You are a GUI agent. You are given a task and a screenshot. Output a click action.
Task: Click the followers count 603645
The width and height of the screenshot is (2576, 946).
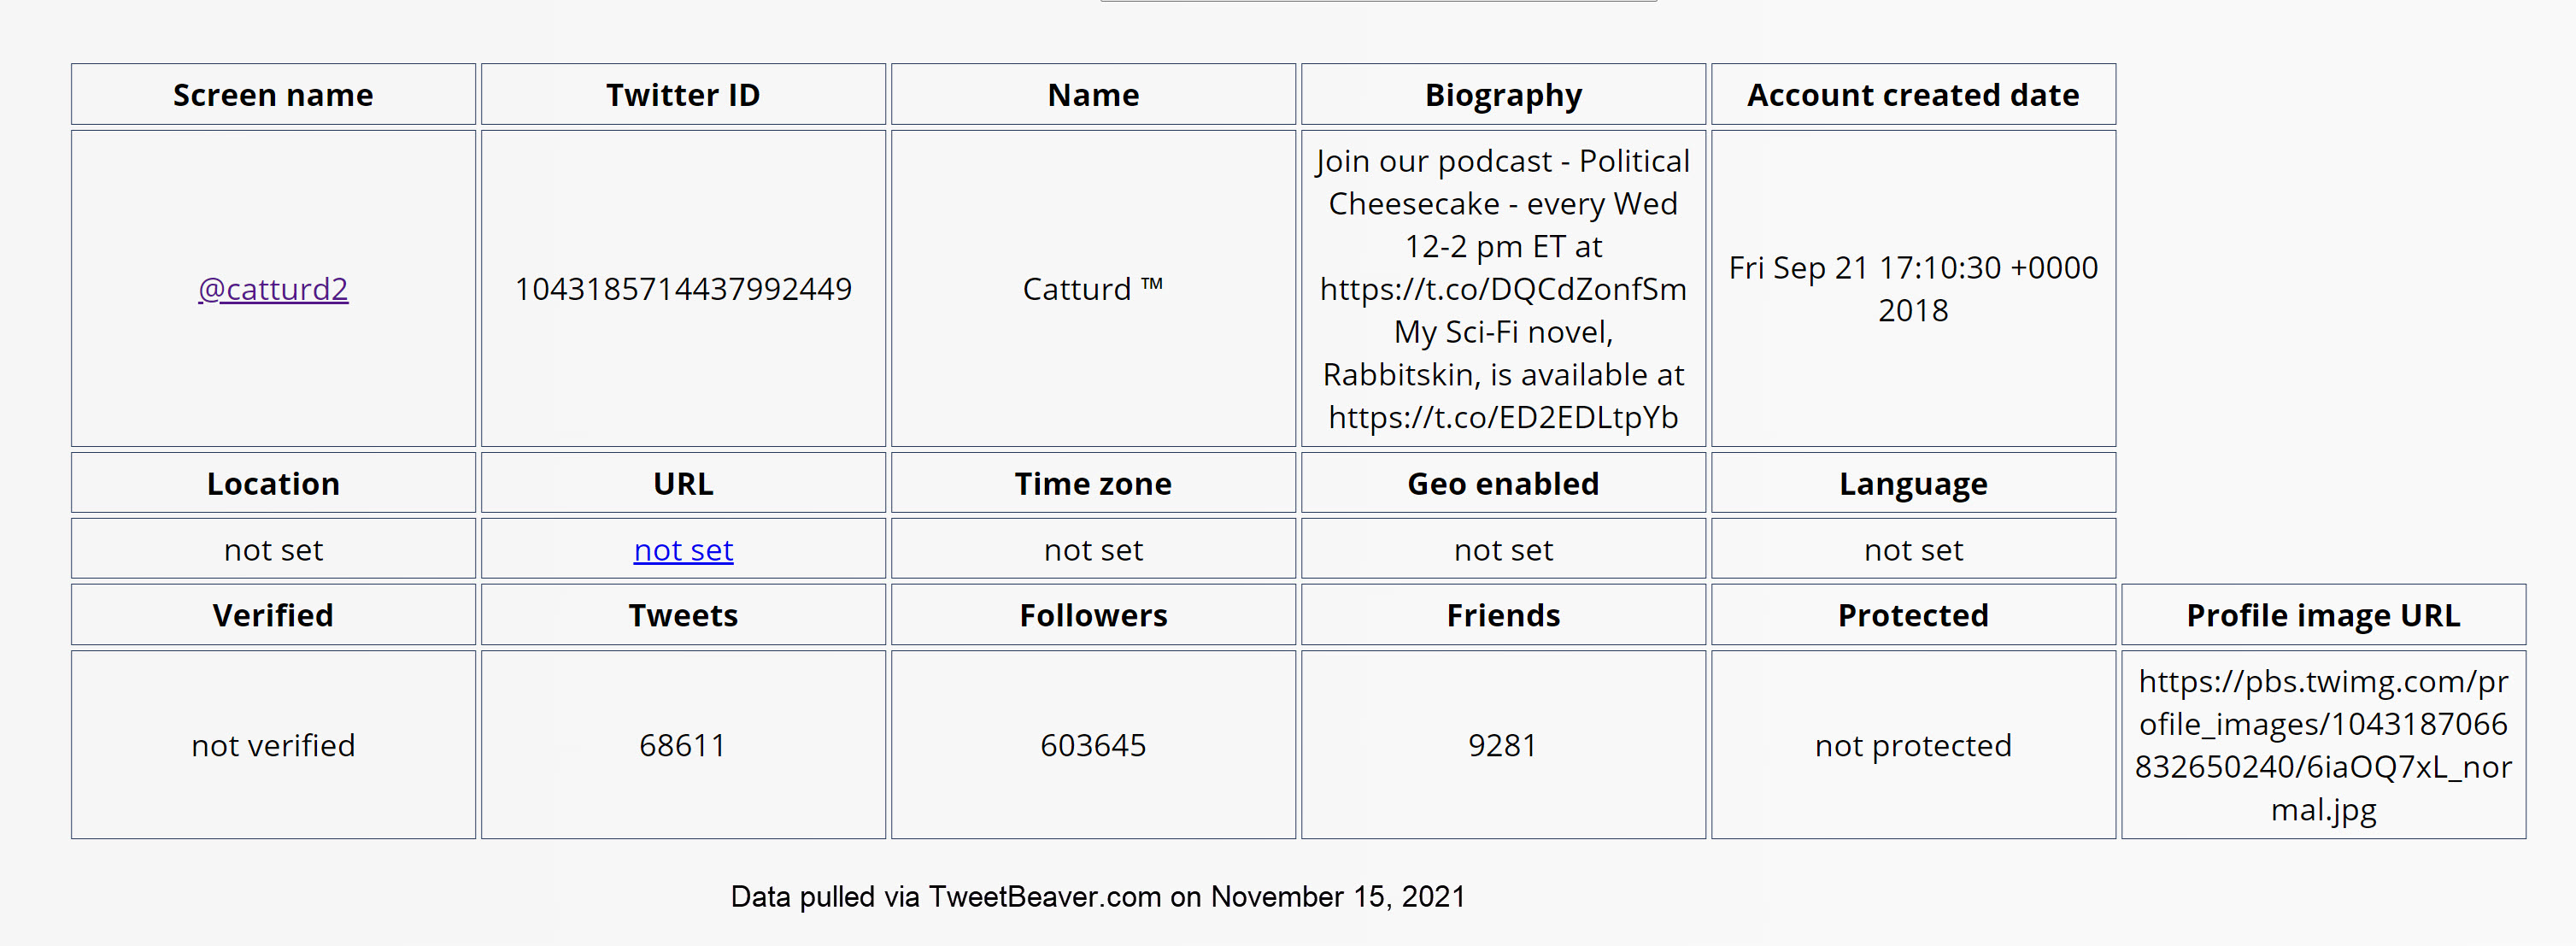[x=1092, y=745]
